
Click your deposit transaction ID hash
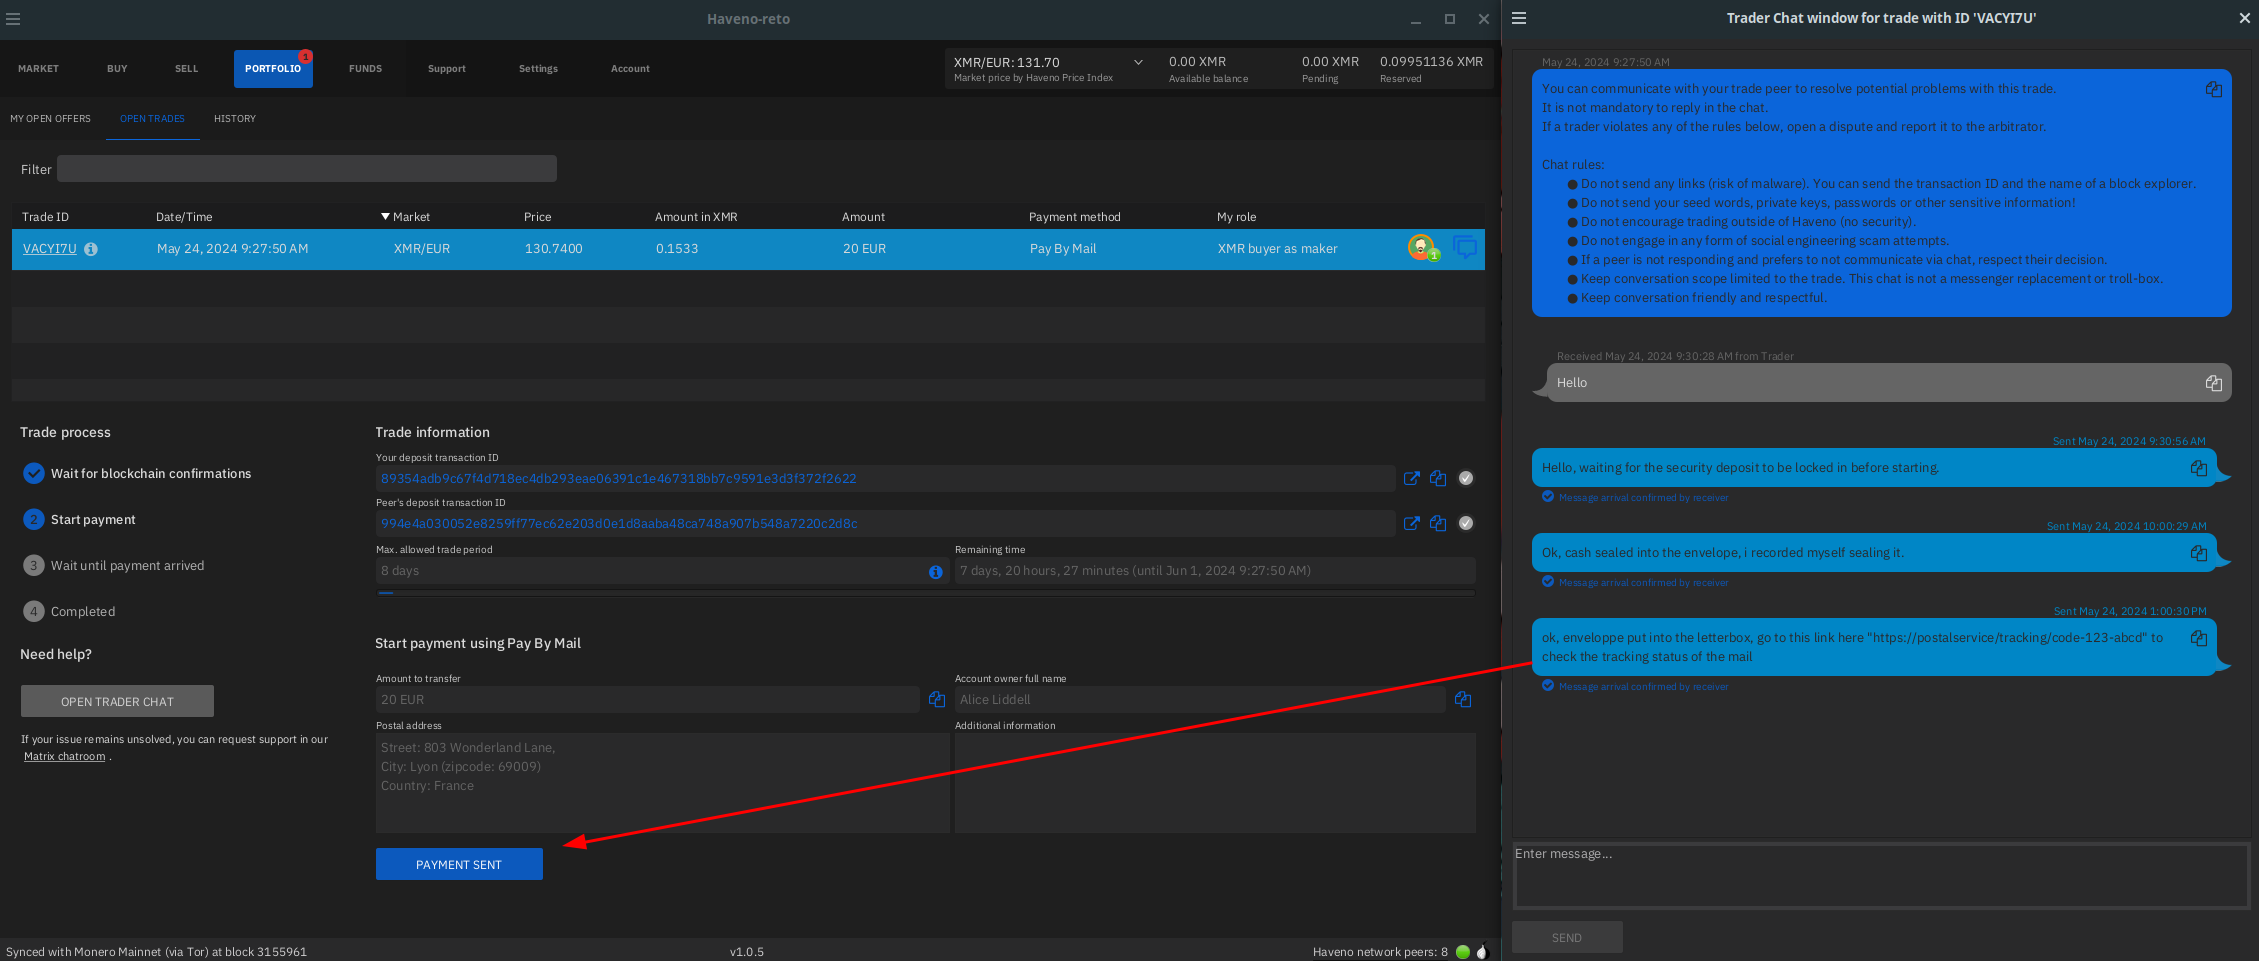618,479
